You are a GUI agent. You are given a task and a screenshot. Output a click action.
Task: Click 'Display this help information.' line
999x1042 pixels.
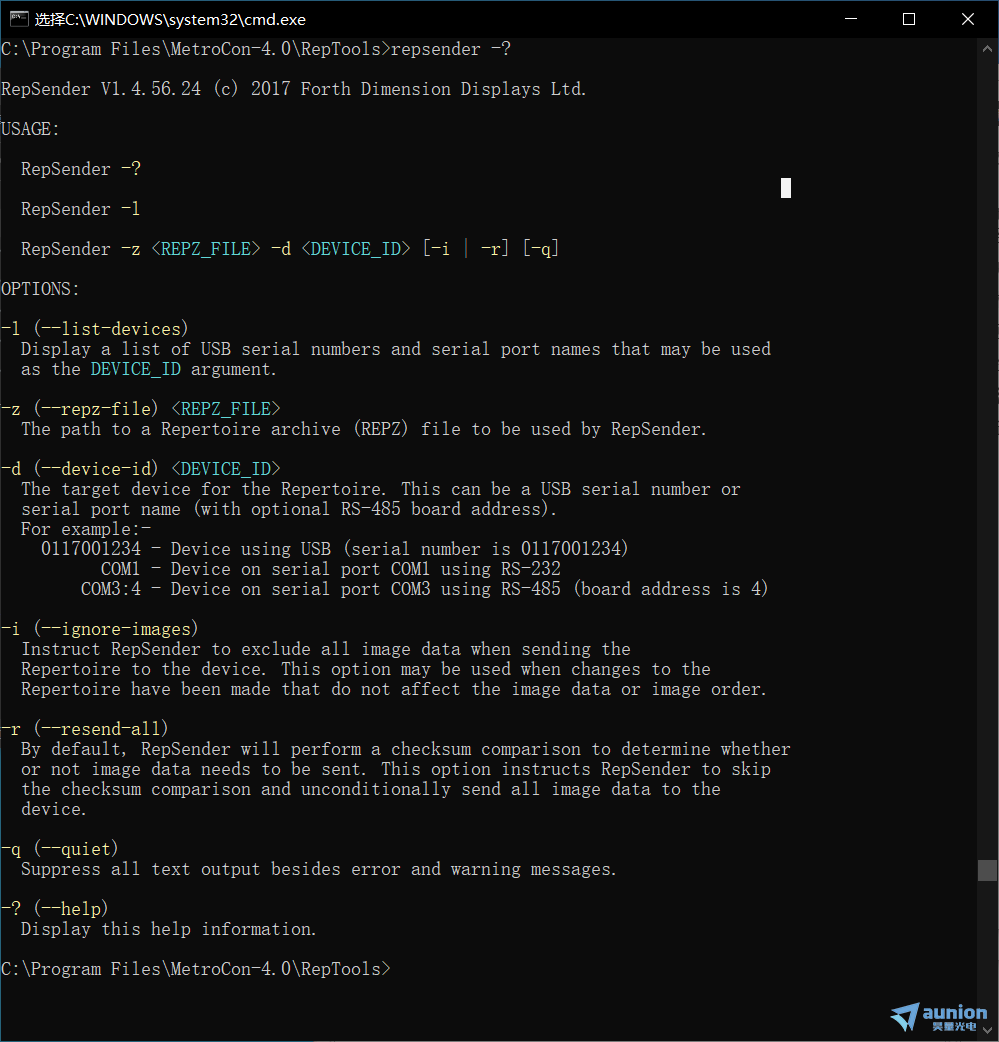point(169,929)
